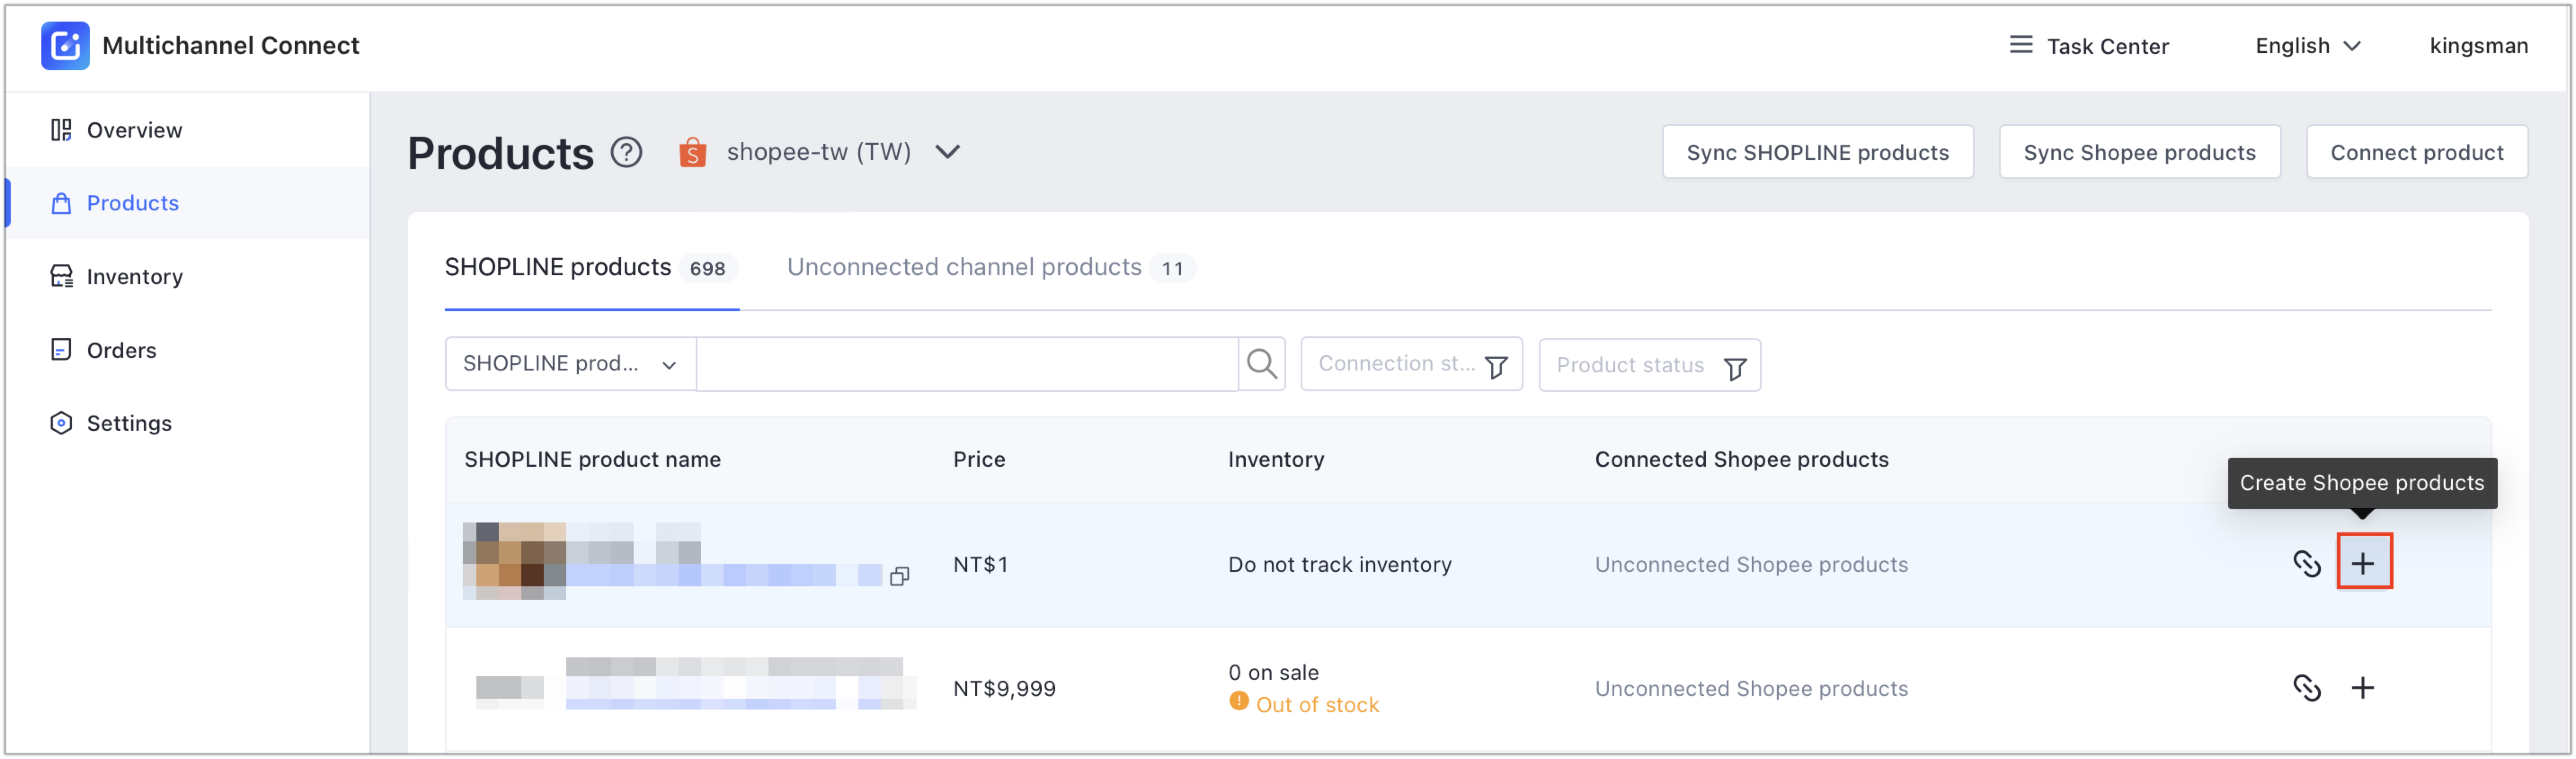Click Unconnected Shopee products in NT$9,999 row

[1751, 689]
